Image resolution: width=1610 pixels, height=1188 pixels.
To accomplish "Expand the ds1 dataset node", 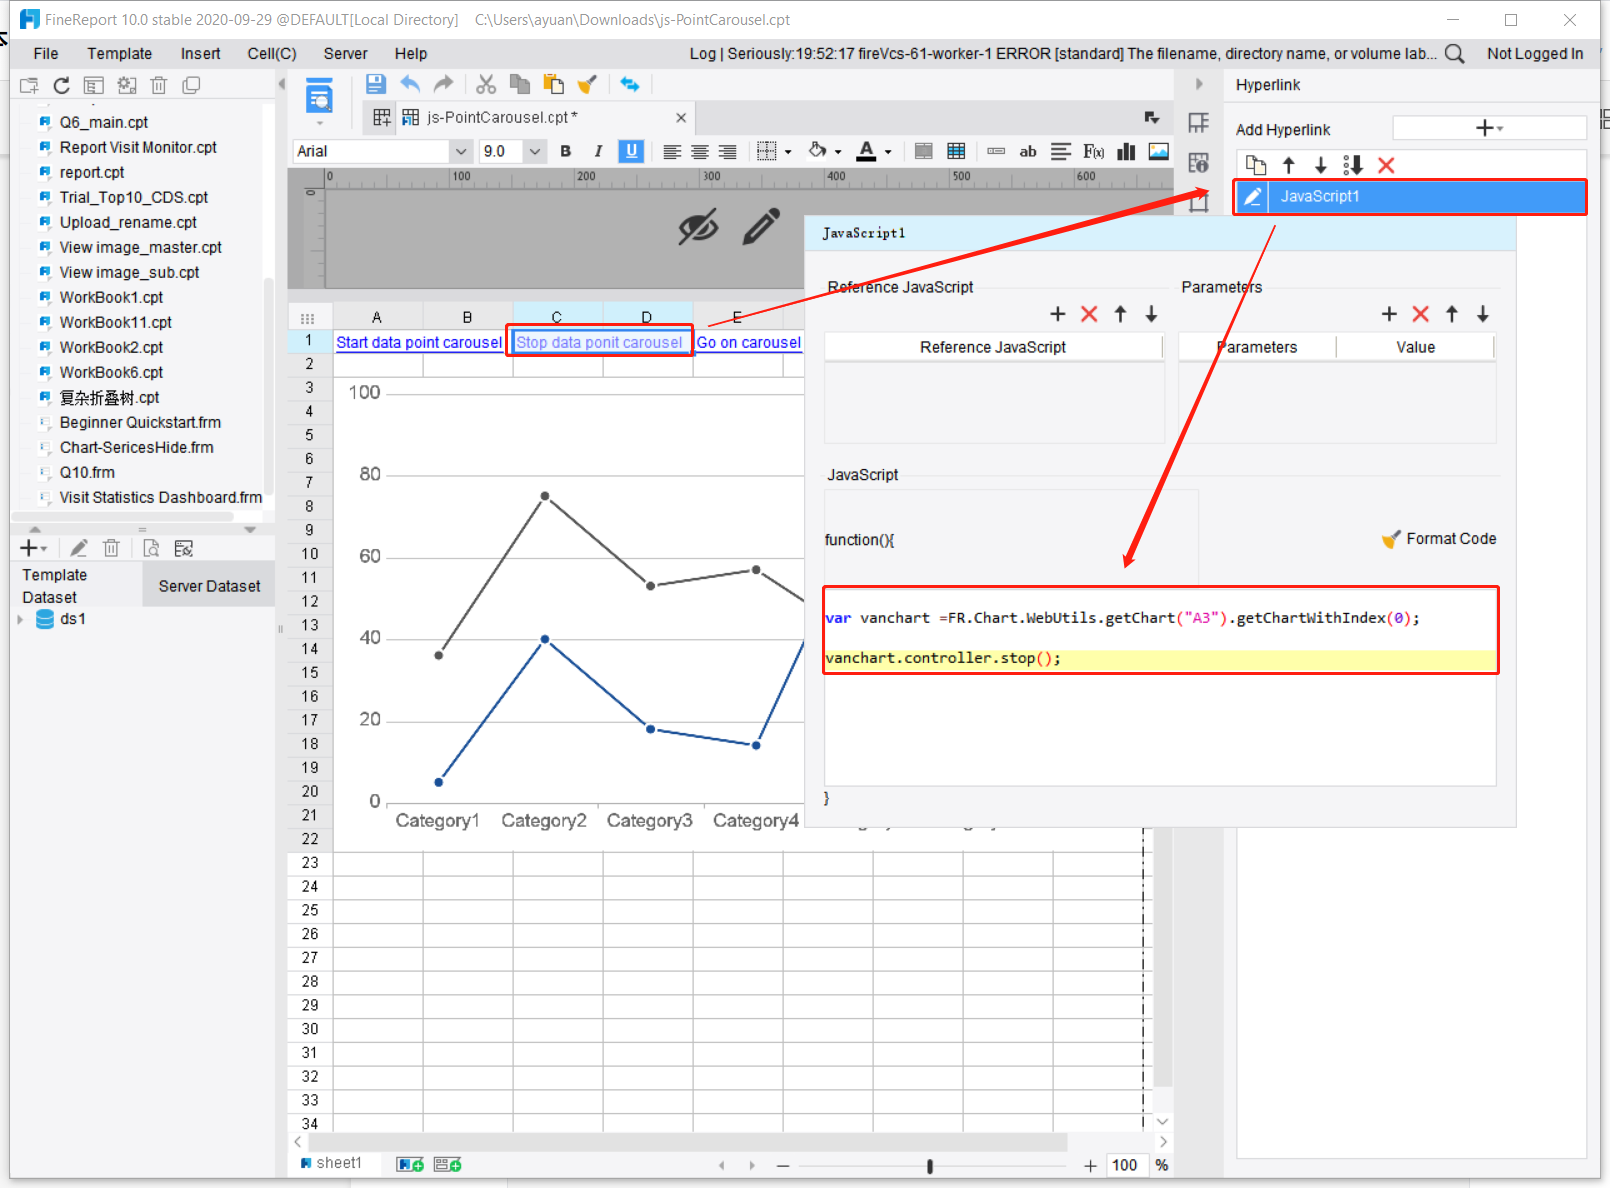I will 20,619.
